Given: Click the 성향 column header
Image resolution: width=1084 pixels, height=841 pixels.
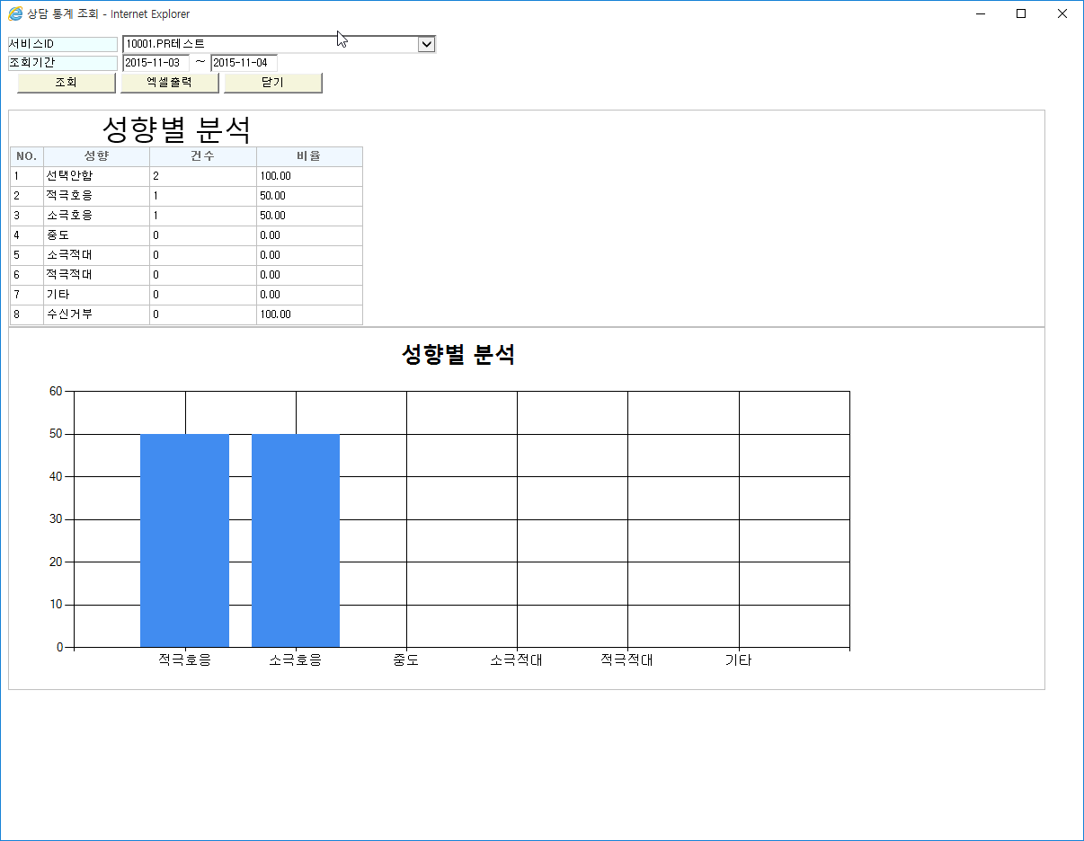Looking at the screenshot, I should [x=96, y=156].
